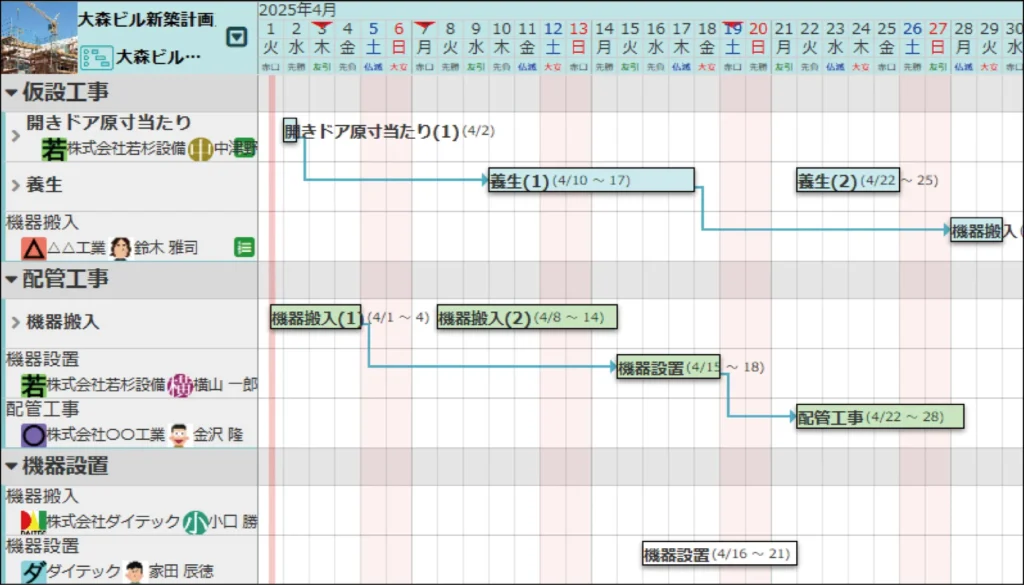Click the green list icon beside 鈴木 雅司
The height and width of the screenshot is (585, 1024).
tap(243, 247)
